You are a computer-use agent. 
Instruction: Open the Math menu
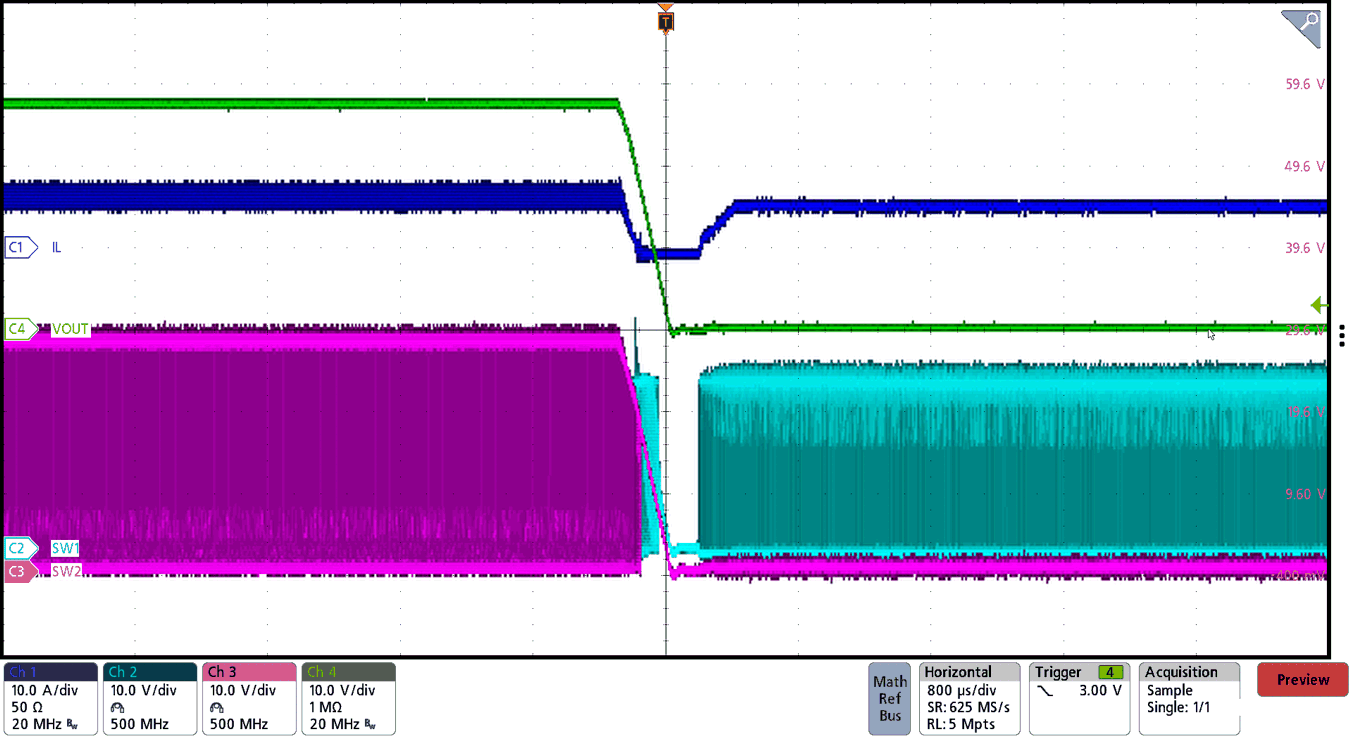point(889,680)
